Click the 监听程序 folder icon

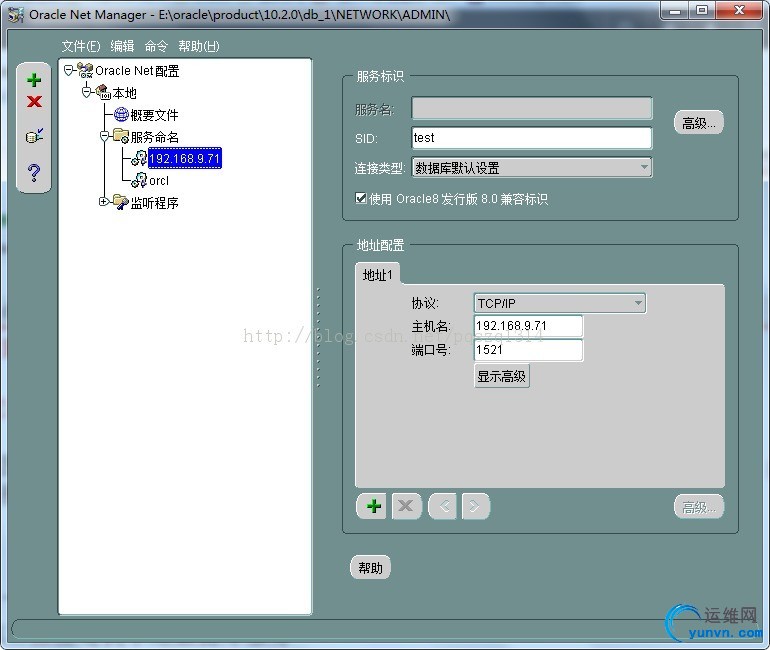pos(121,202)
